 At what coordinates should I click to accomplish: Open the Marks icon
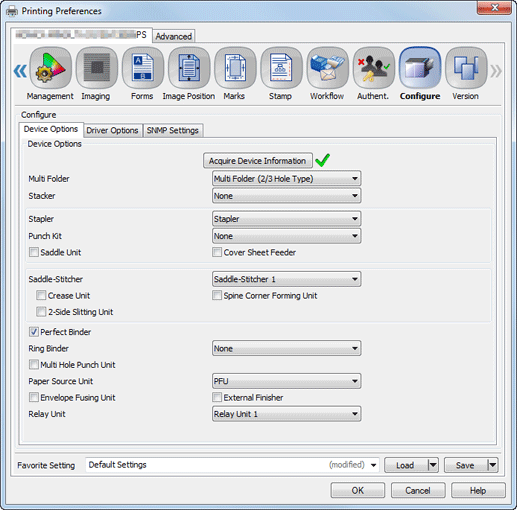235,68
